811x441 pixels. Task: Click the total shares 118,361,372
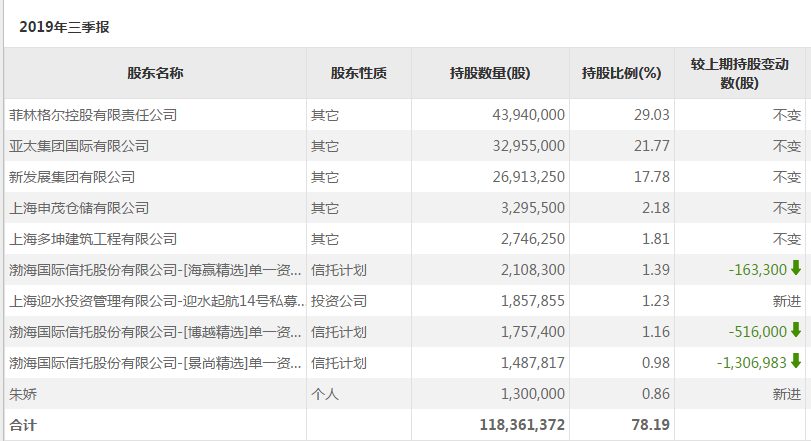[x=522, y=425]
